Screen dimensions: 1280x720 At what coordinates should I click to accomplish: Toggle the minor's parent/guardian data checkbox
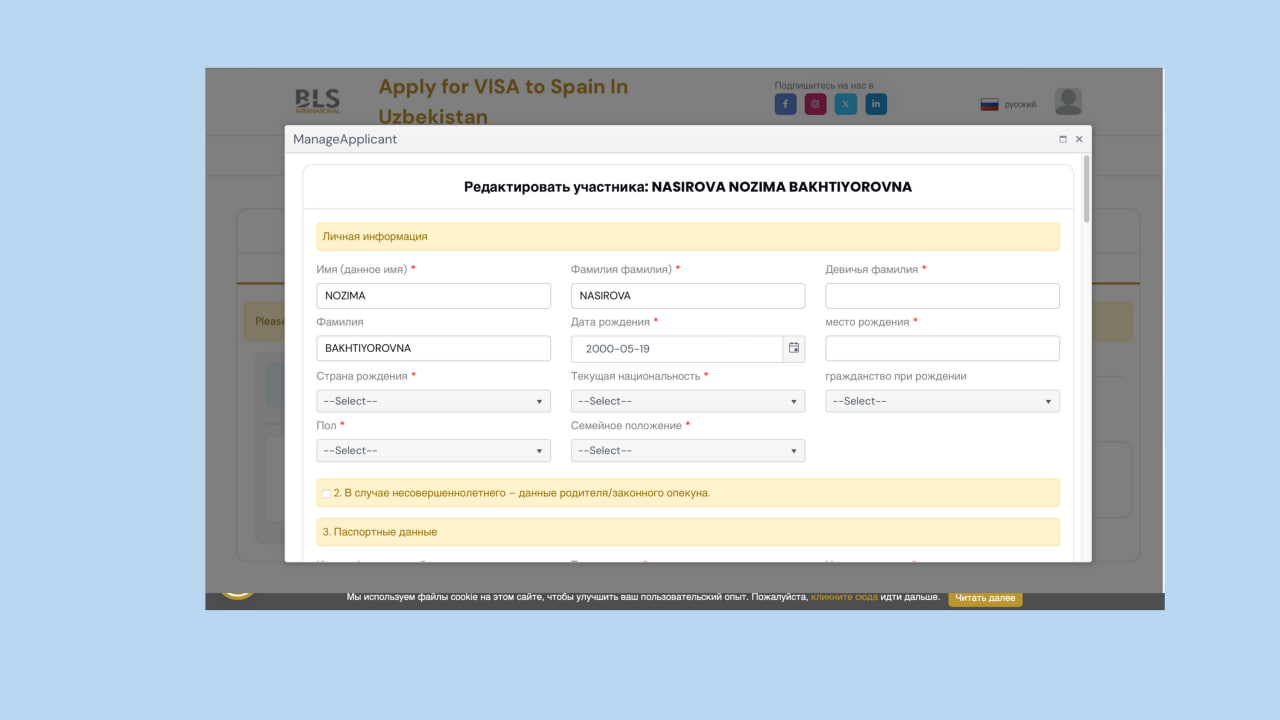[x=327, y=494]
